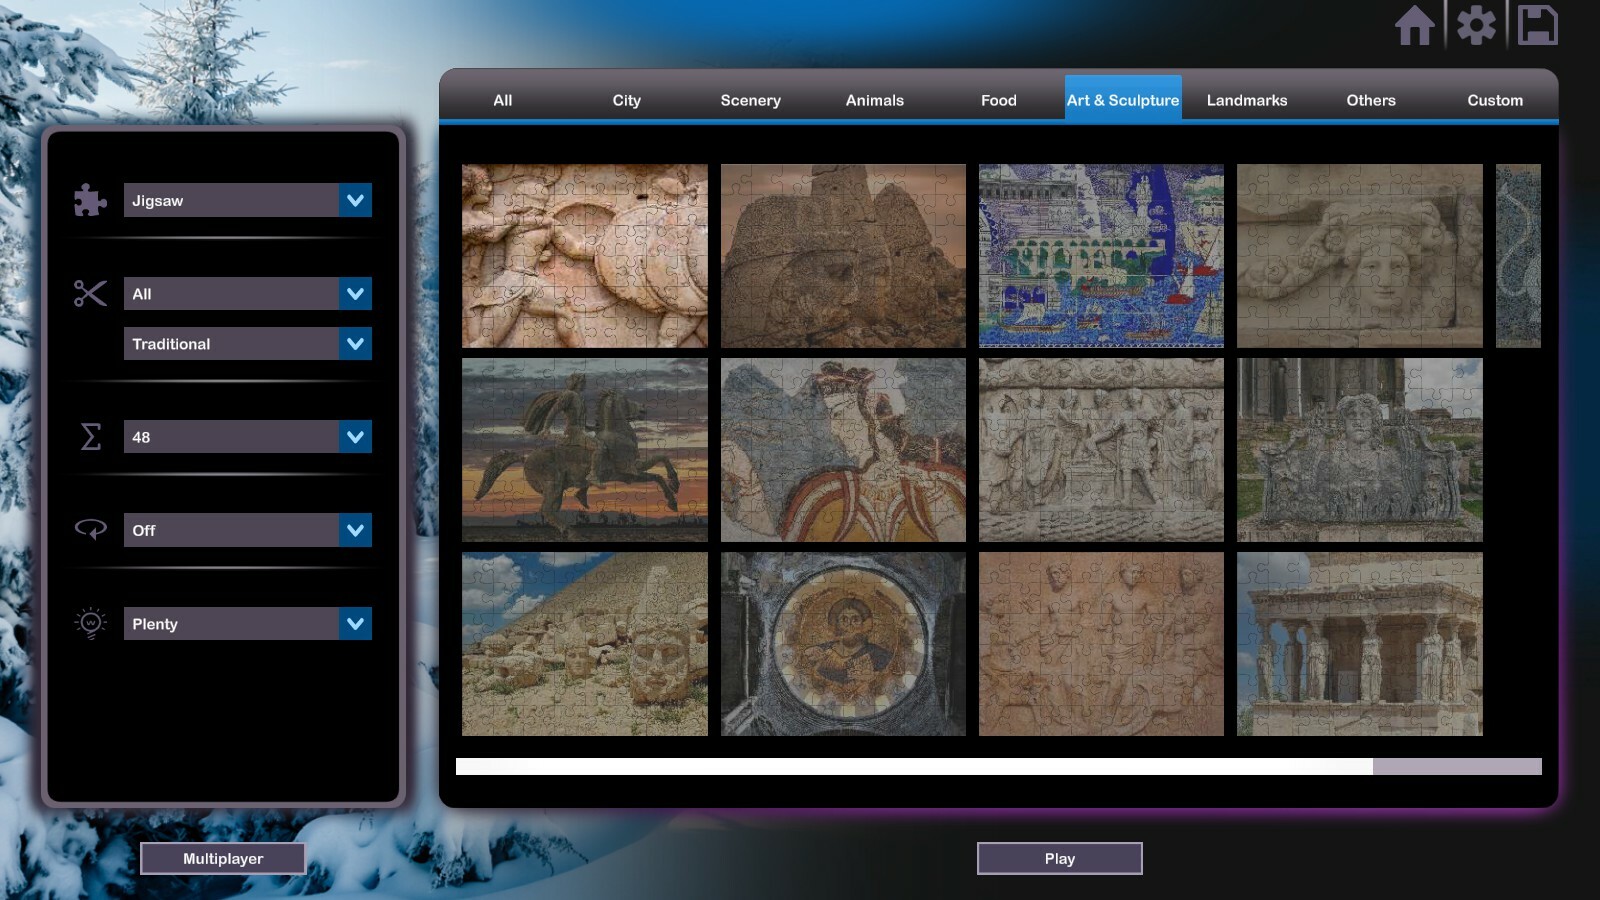
Task: Open the home screen icon
Action: coord(1416,26)
